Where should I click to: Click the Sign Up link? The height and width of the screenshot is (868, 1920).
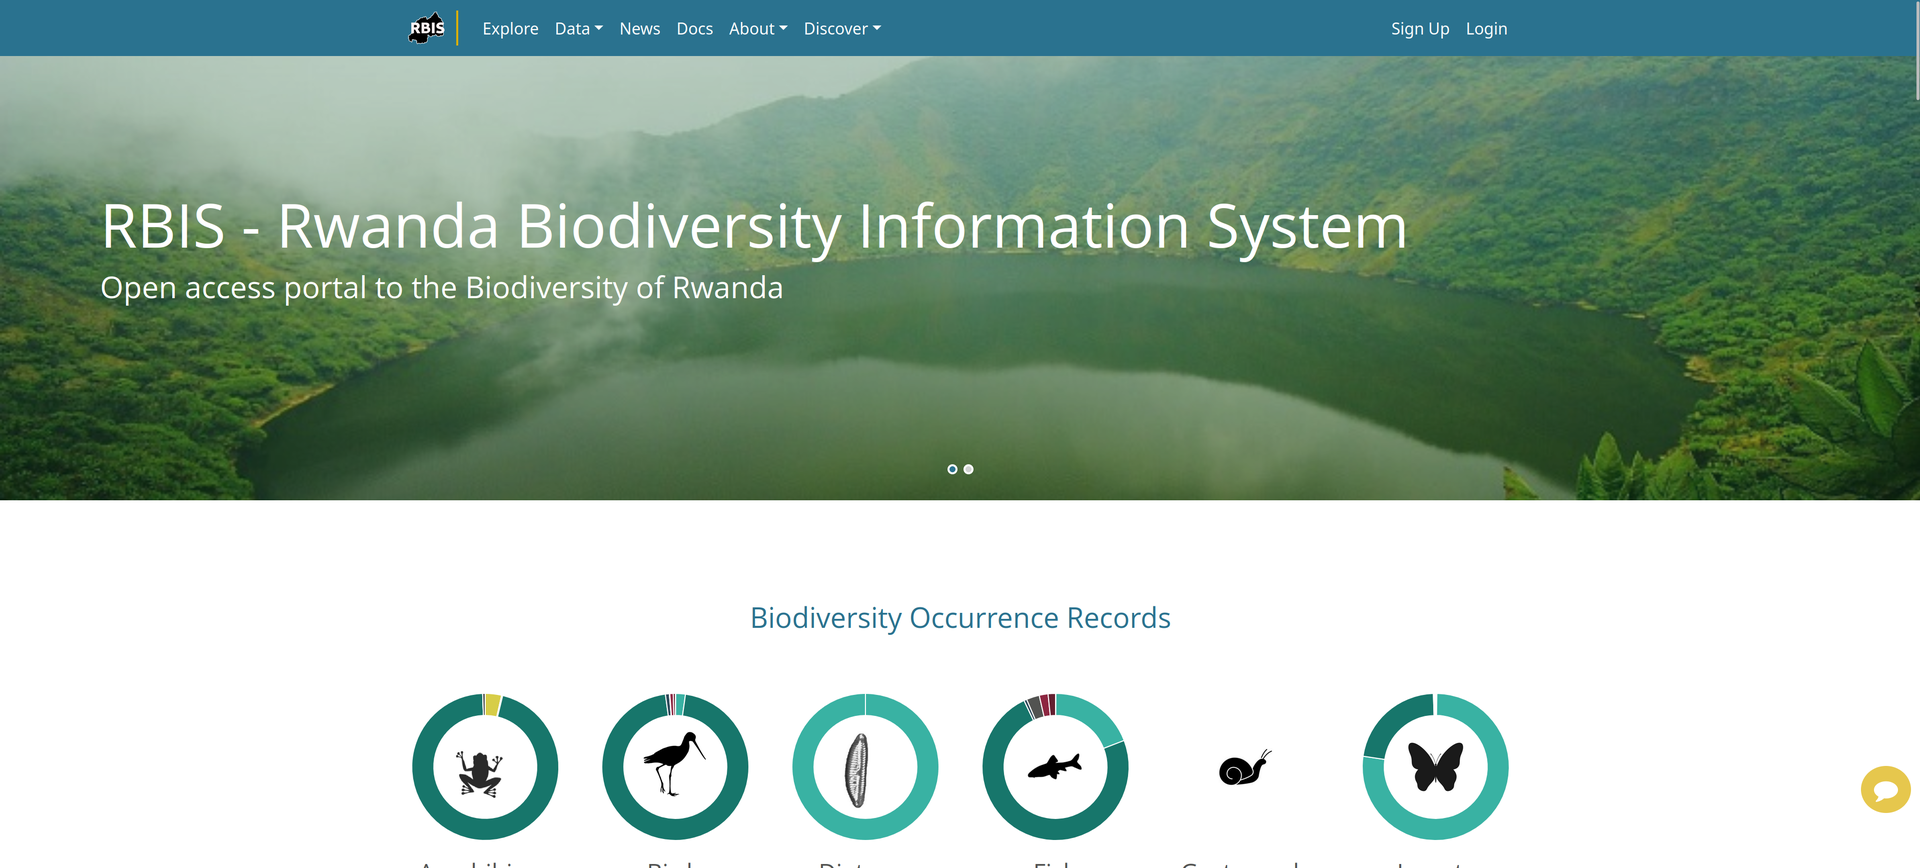coord(1420,29)
